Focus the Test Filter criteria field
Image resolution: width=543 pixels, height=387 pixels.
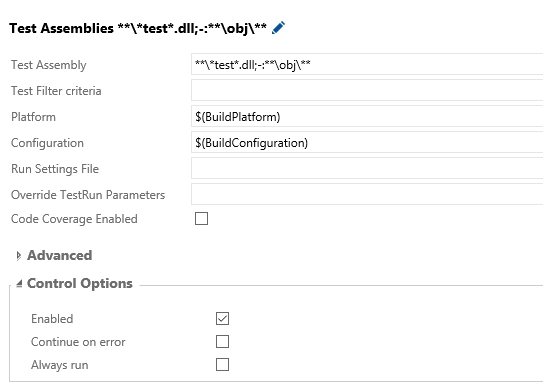367,90
